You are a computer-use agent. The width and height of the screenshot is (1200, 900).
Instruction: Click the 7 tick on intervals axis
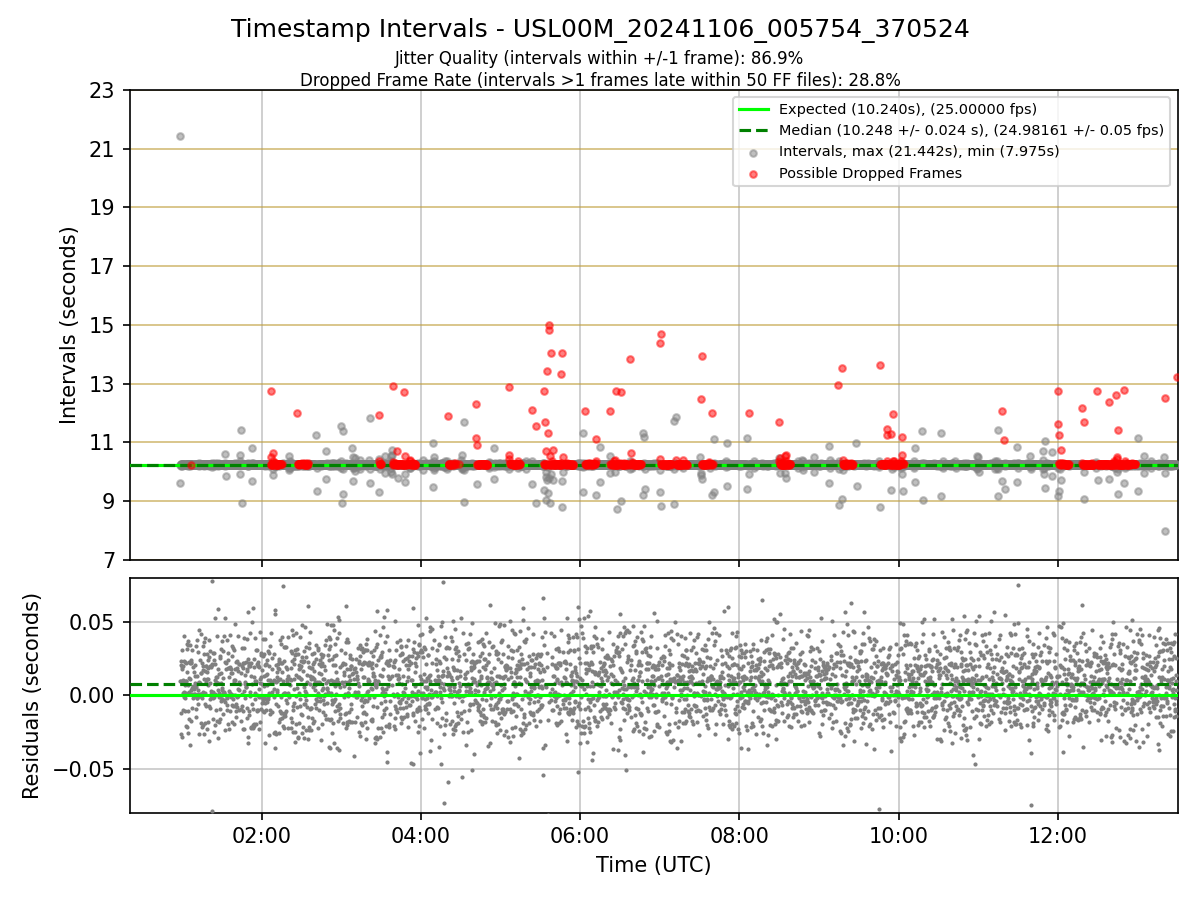pos(109,560)
